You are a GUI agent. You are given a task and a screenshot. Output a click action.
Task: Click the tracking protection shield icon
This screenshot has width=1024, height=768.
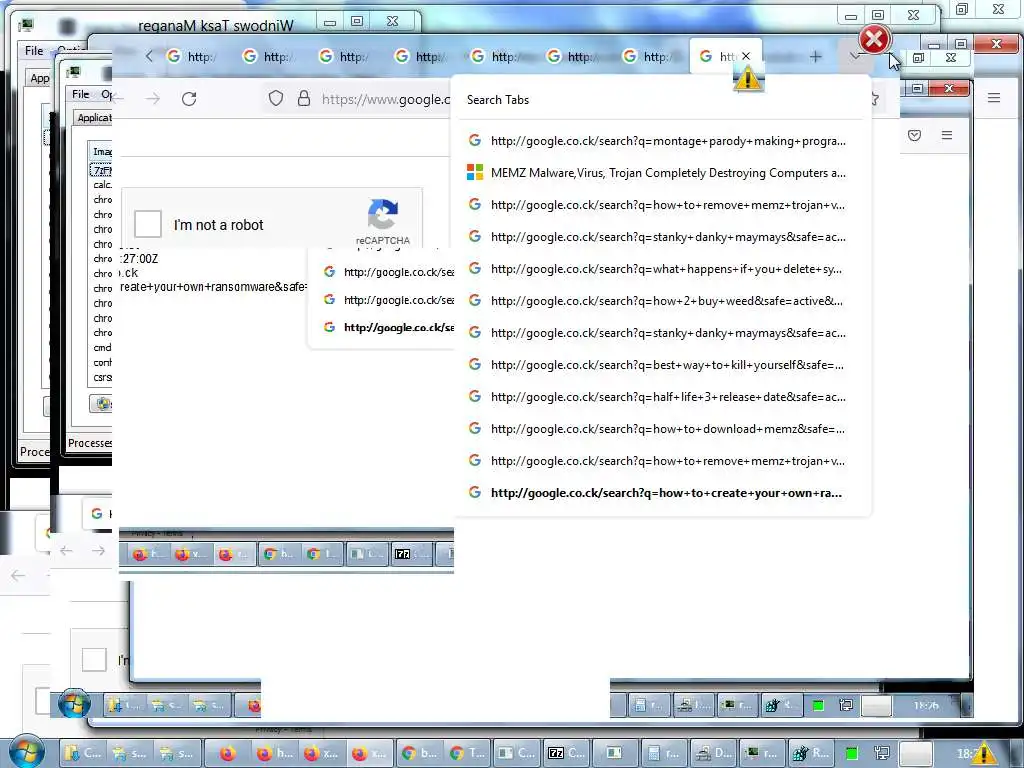pyautogui.click(x=276, y=99)
